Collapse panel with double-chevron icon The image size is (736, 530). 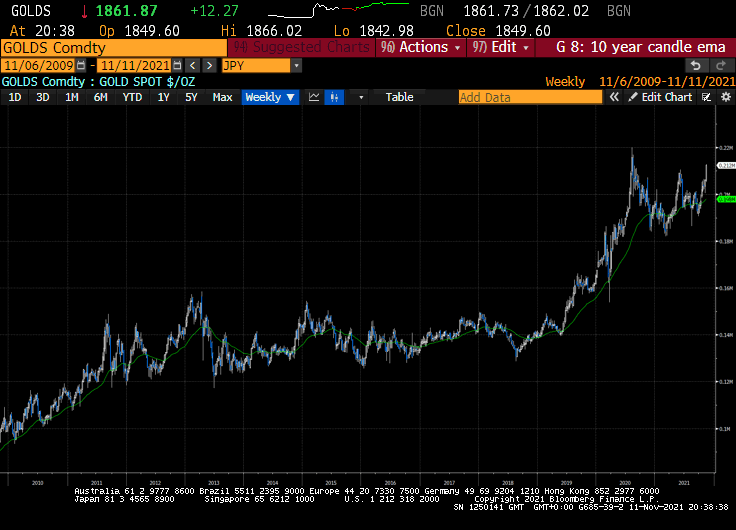point(614,97)
